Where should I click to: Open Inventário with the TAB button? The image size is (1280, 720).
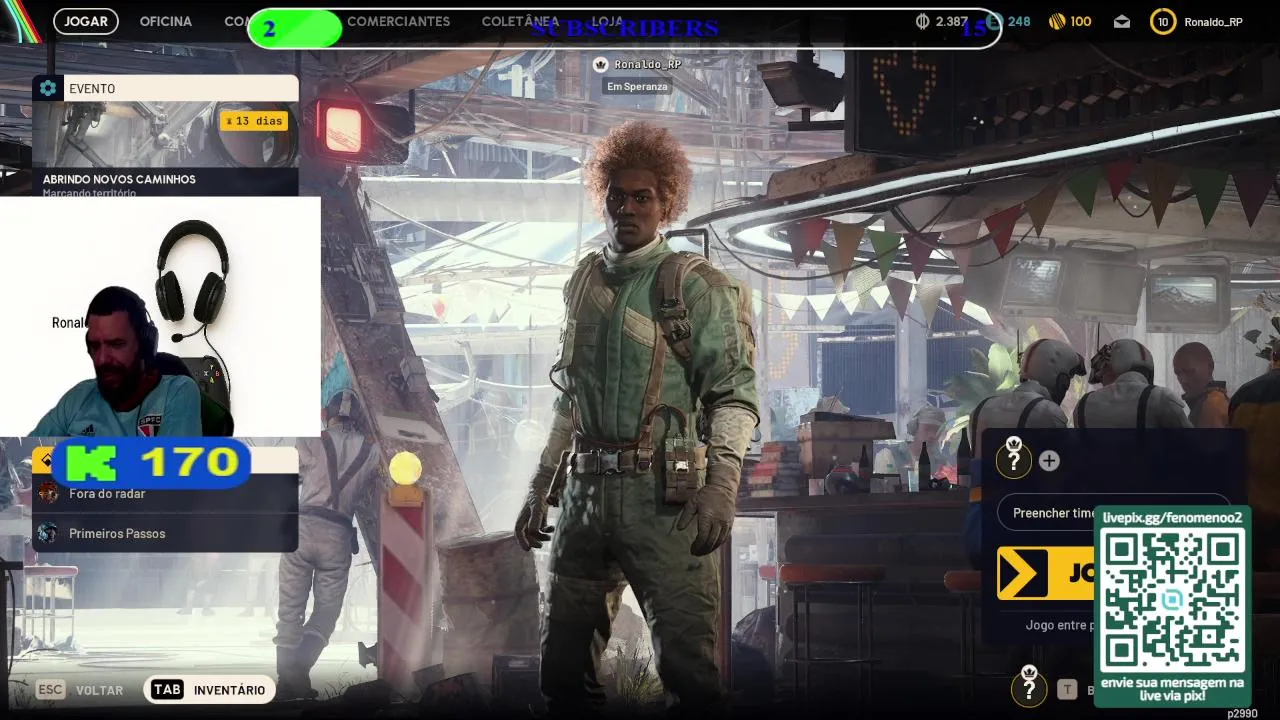210,690
